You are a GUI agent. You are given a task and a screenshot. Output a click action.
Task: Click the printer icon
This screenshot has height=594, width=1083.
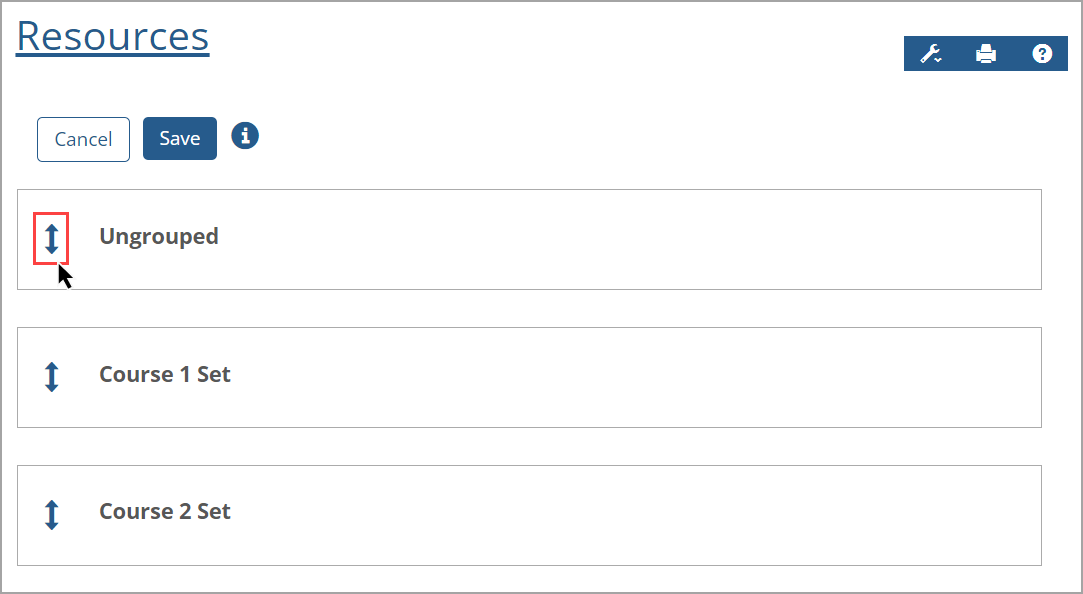pyautogui.click(x=986, y=54)
